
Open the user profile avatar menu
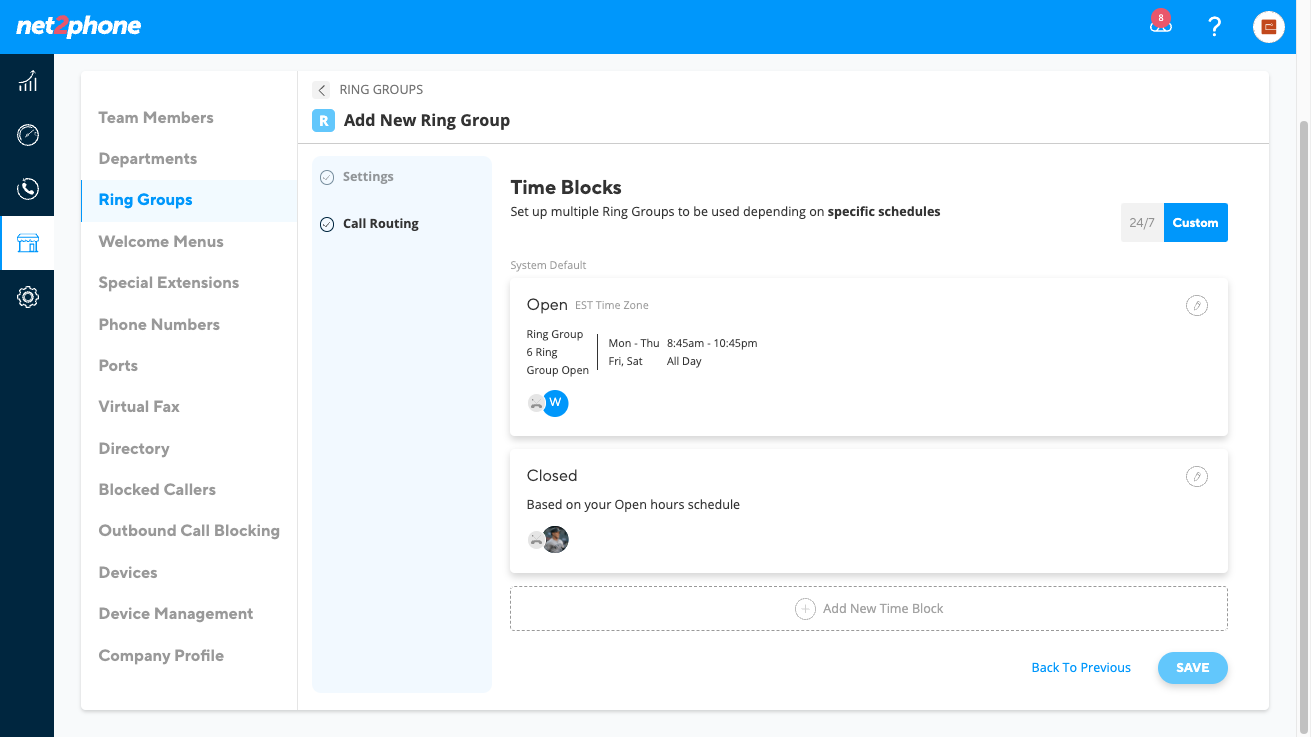[1268, 27]
